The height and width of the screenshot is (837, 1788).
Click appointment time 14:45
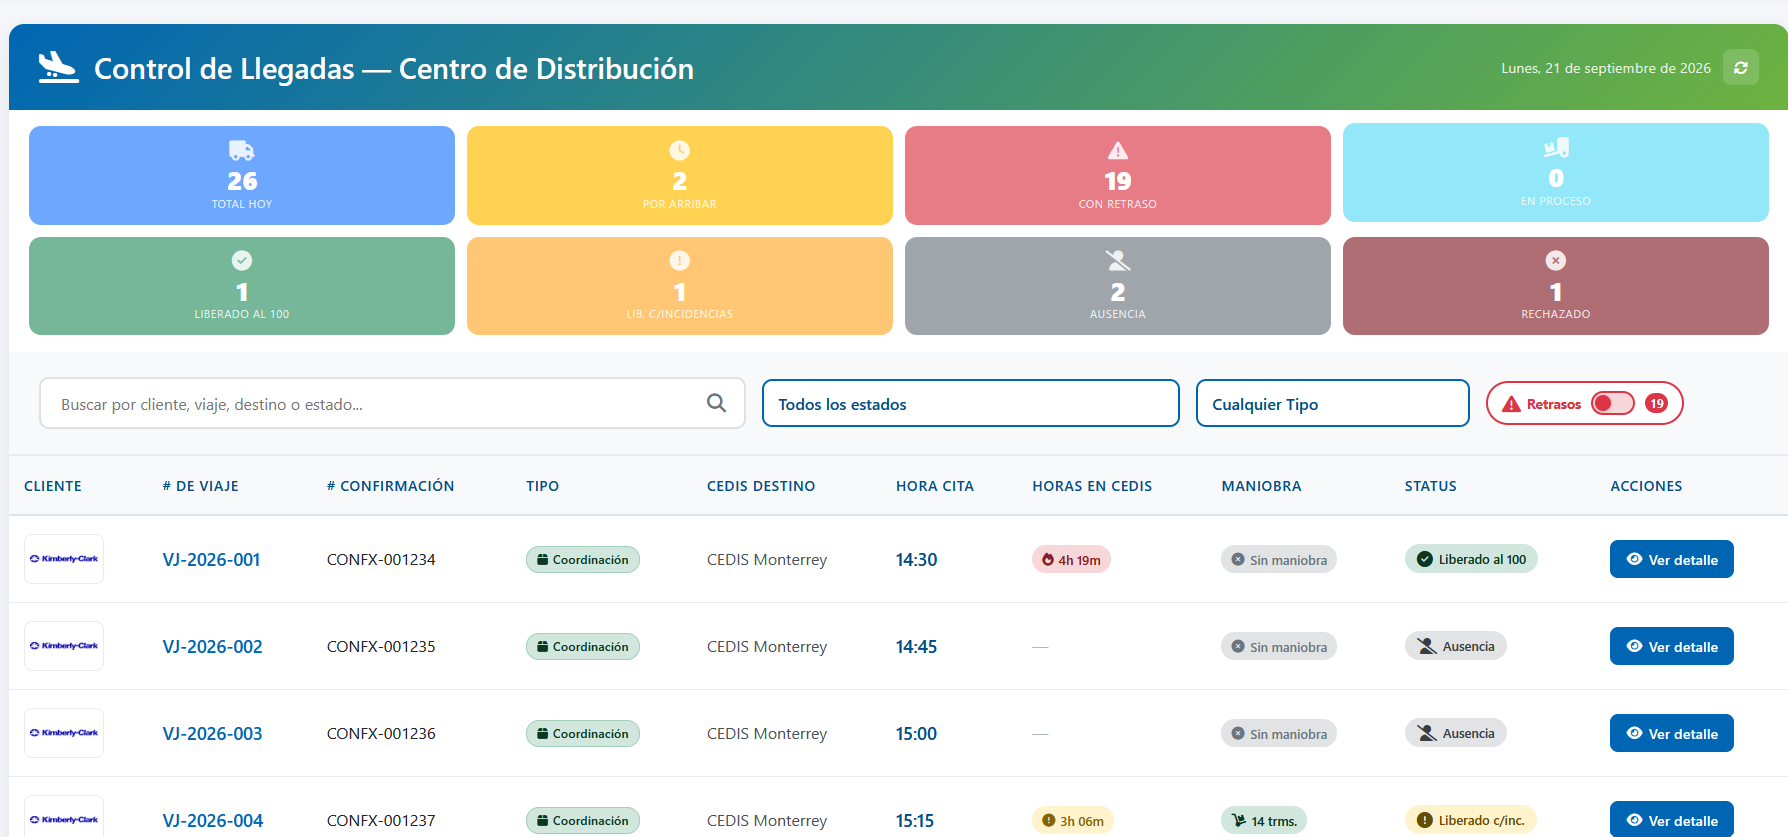[916, 646]
